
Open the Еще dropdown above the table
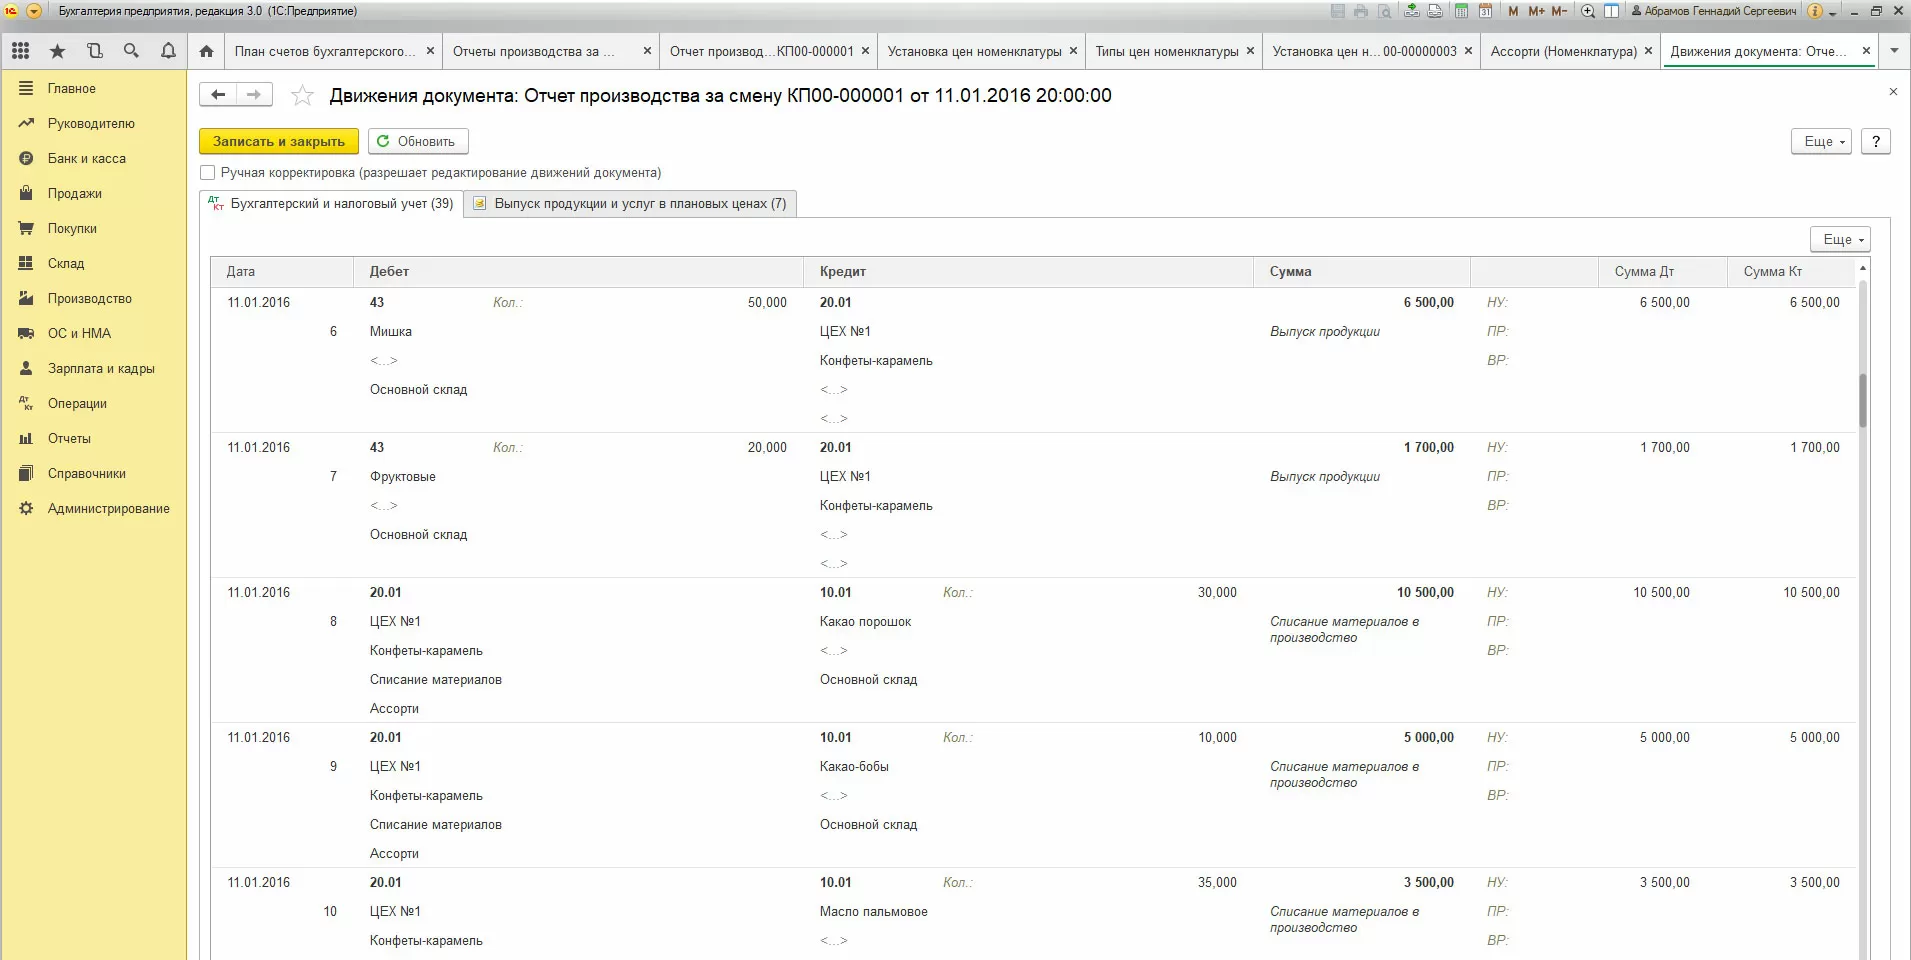[1840, 239]
